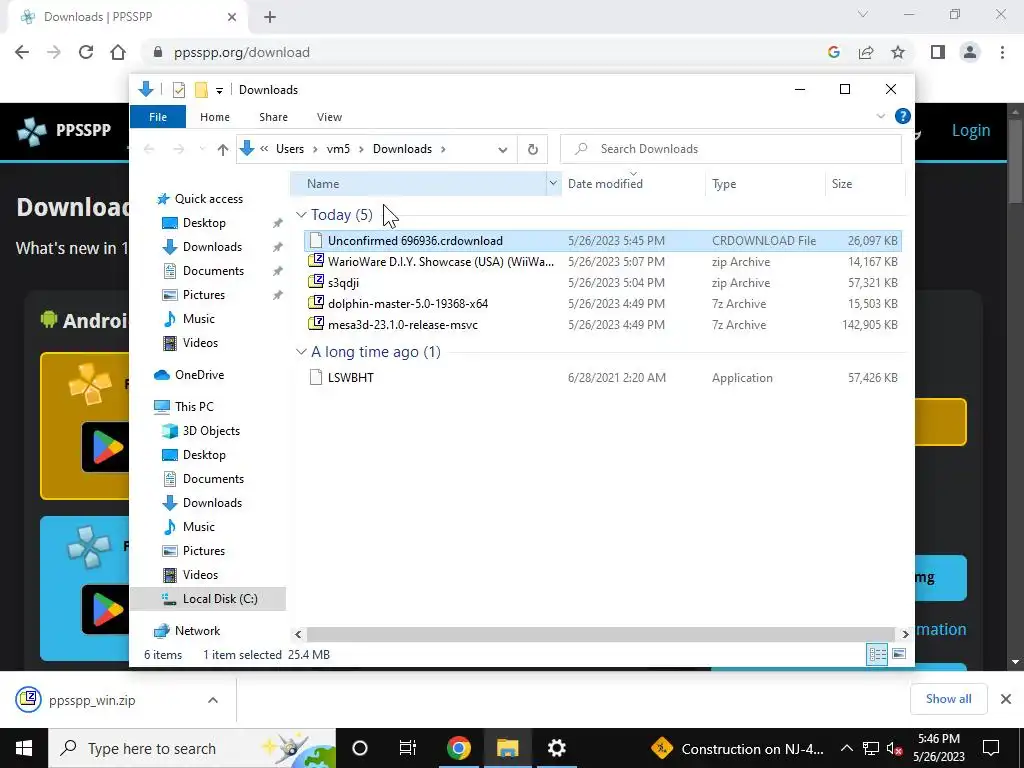Select Unconfirmed 696936.crdownload file
1024x768 pixels.
[x=602, y=240]
